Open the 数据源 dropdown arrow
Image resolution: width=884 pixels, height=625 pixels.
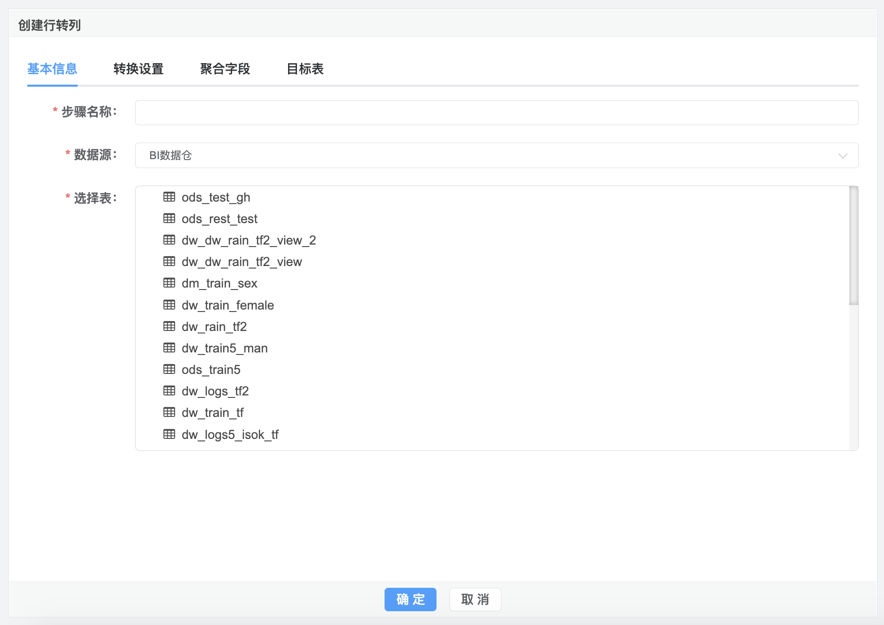click(842, 156)
